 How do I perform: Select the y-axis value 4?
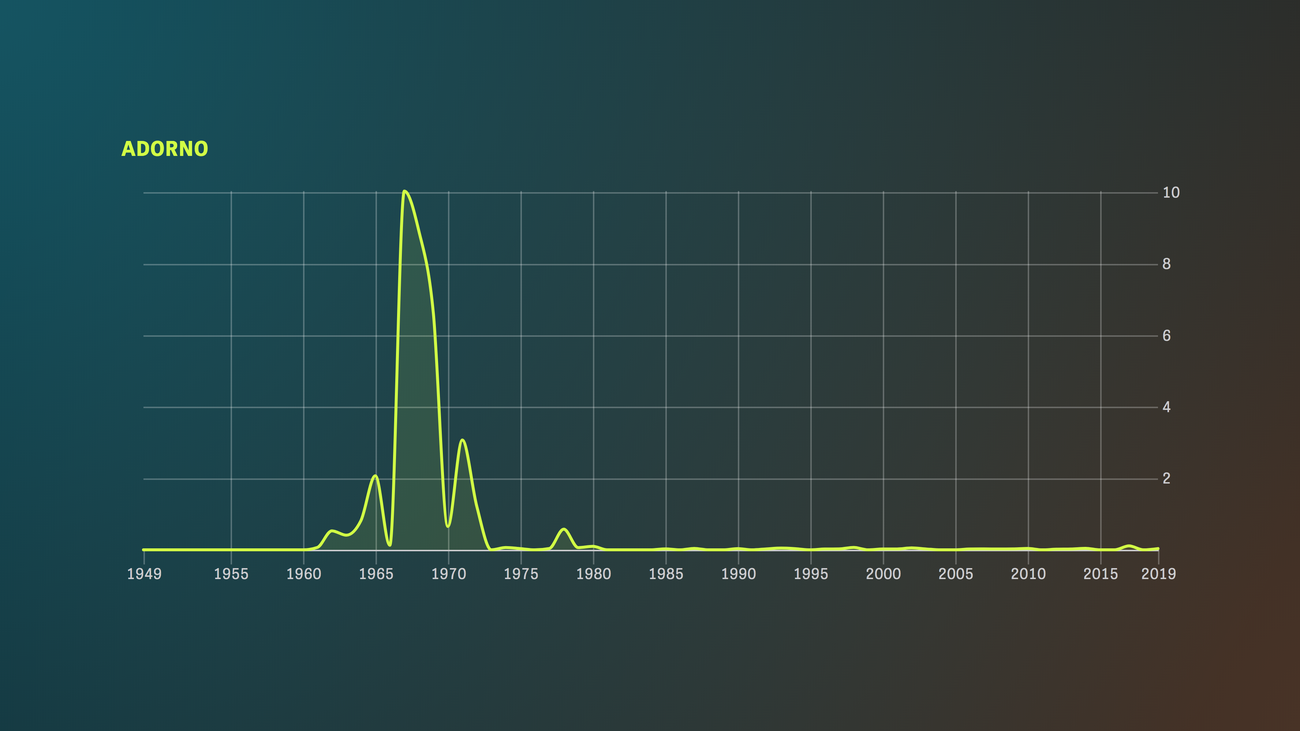point(1166,408)
